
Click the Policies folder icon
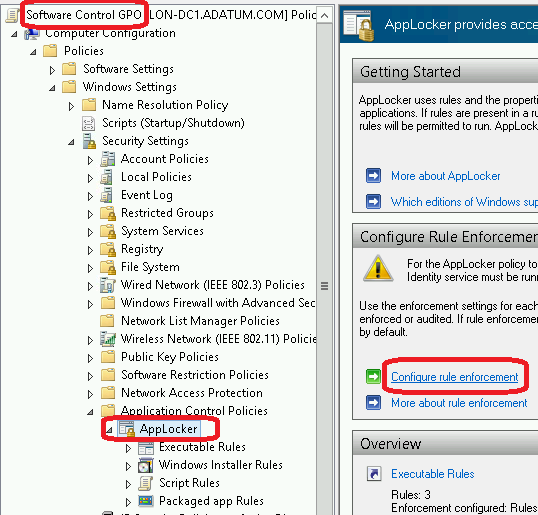point(50,51)
